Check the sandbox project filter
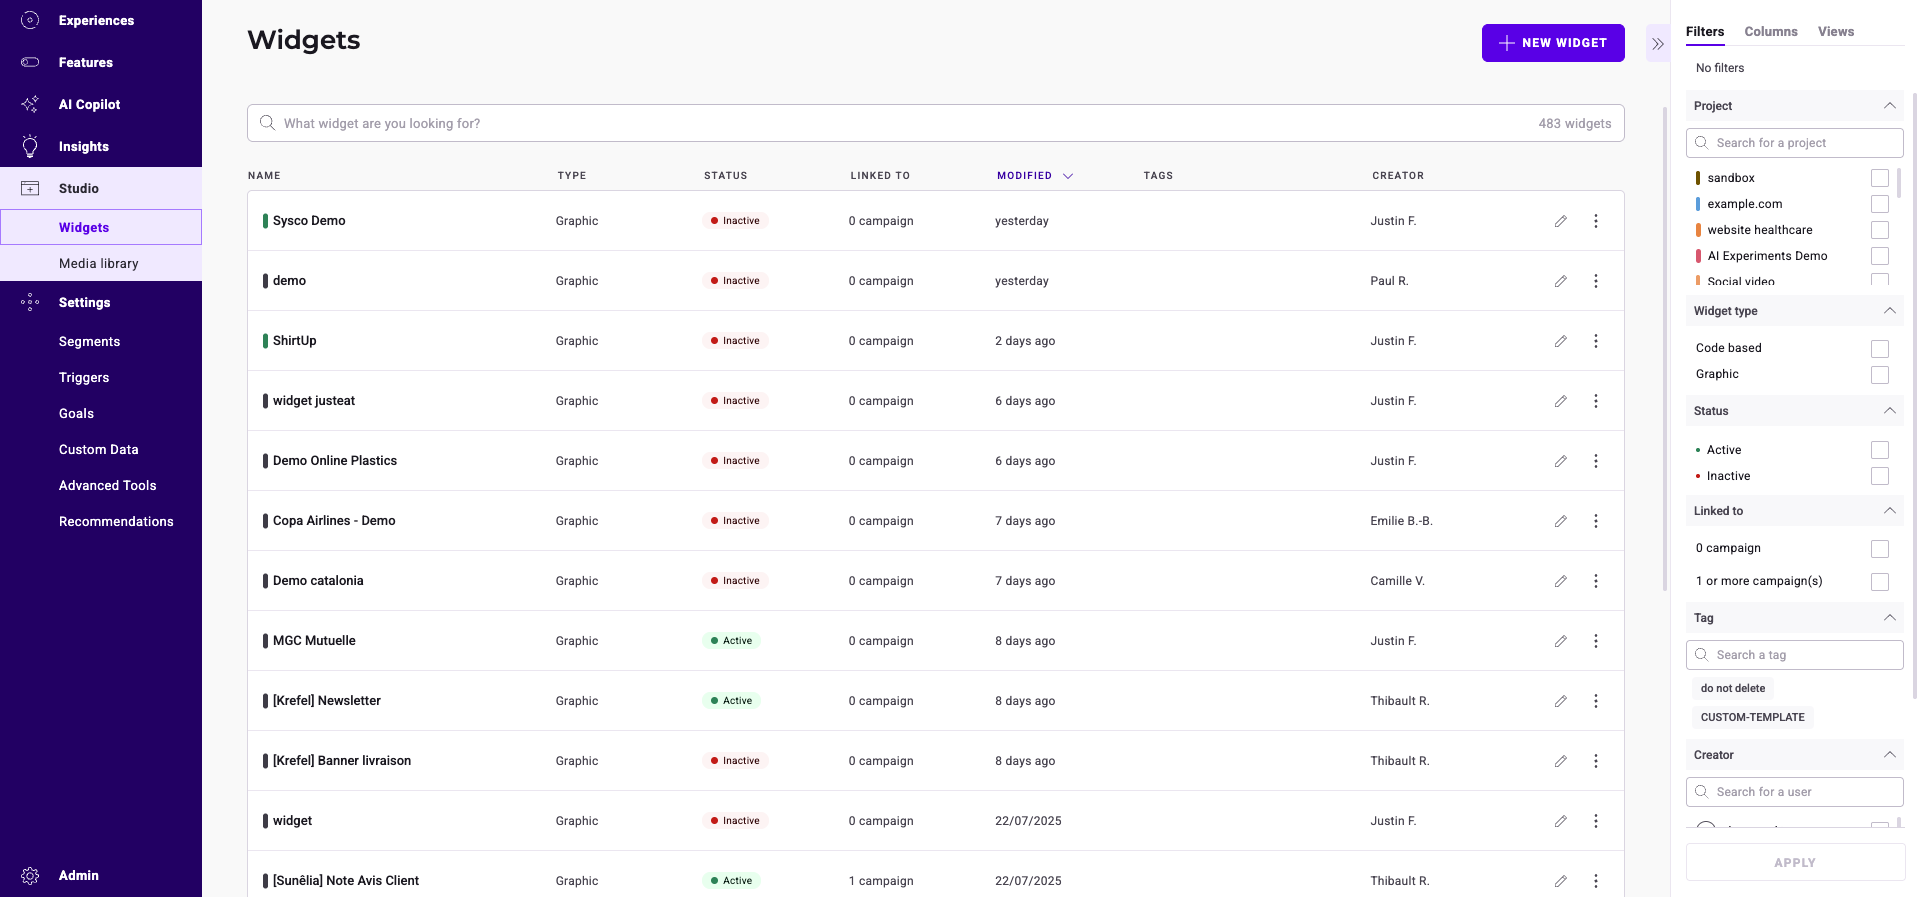The height and width of the screenshot is (897, 1919). point(1880,178)
